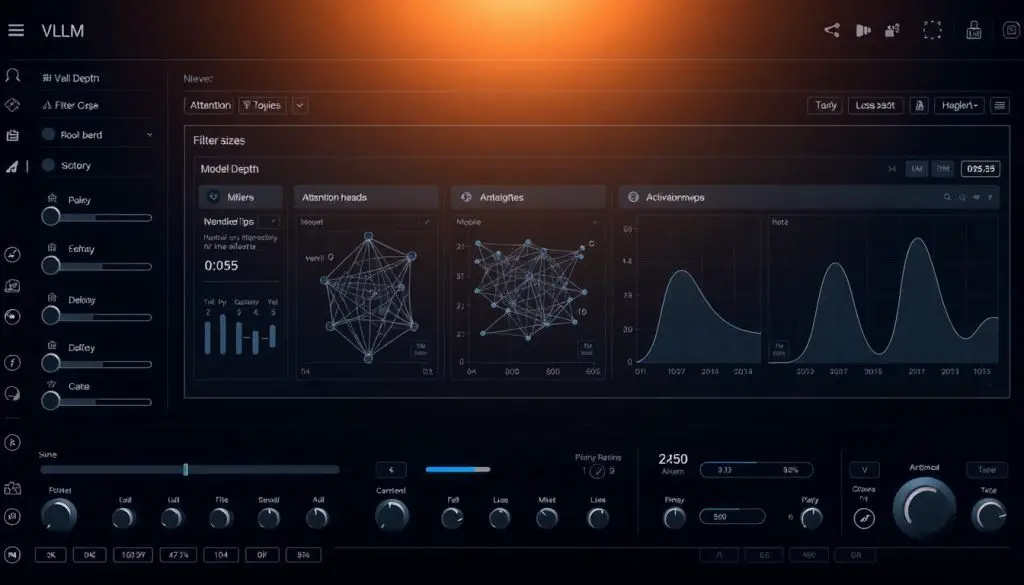The image size is (1024, 585).
Task: Click the Tarly button
Action: pyautogui.click(x=825, y=105)
